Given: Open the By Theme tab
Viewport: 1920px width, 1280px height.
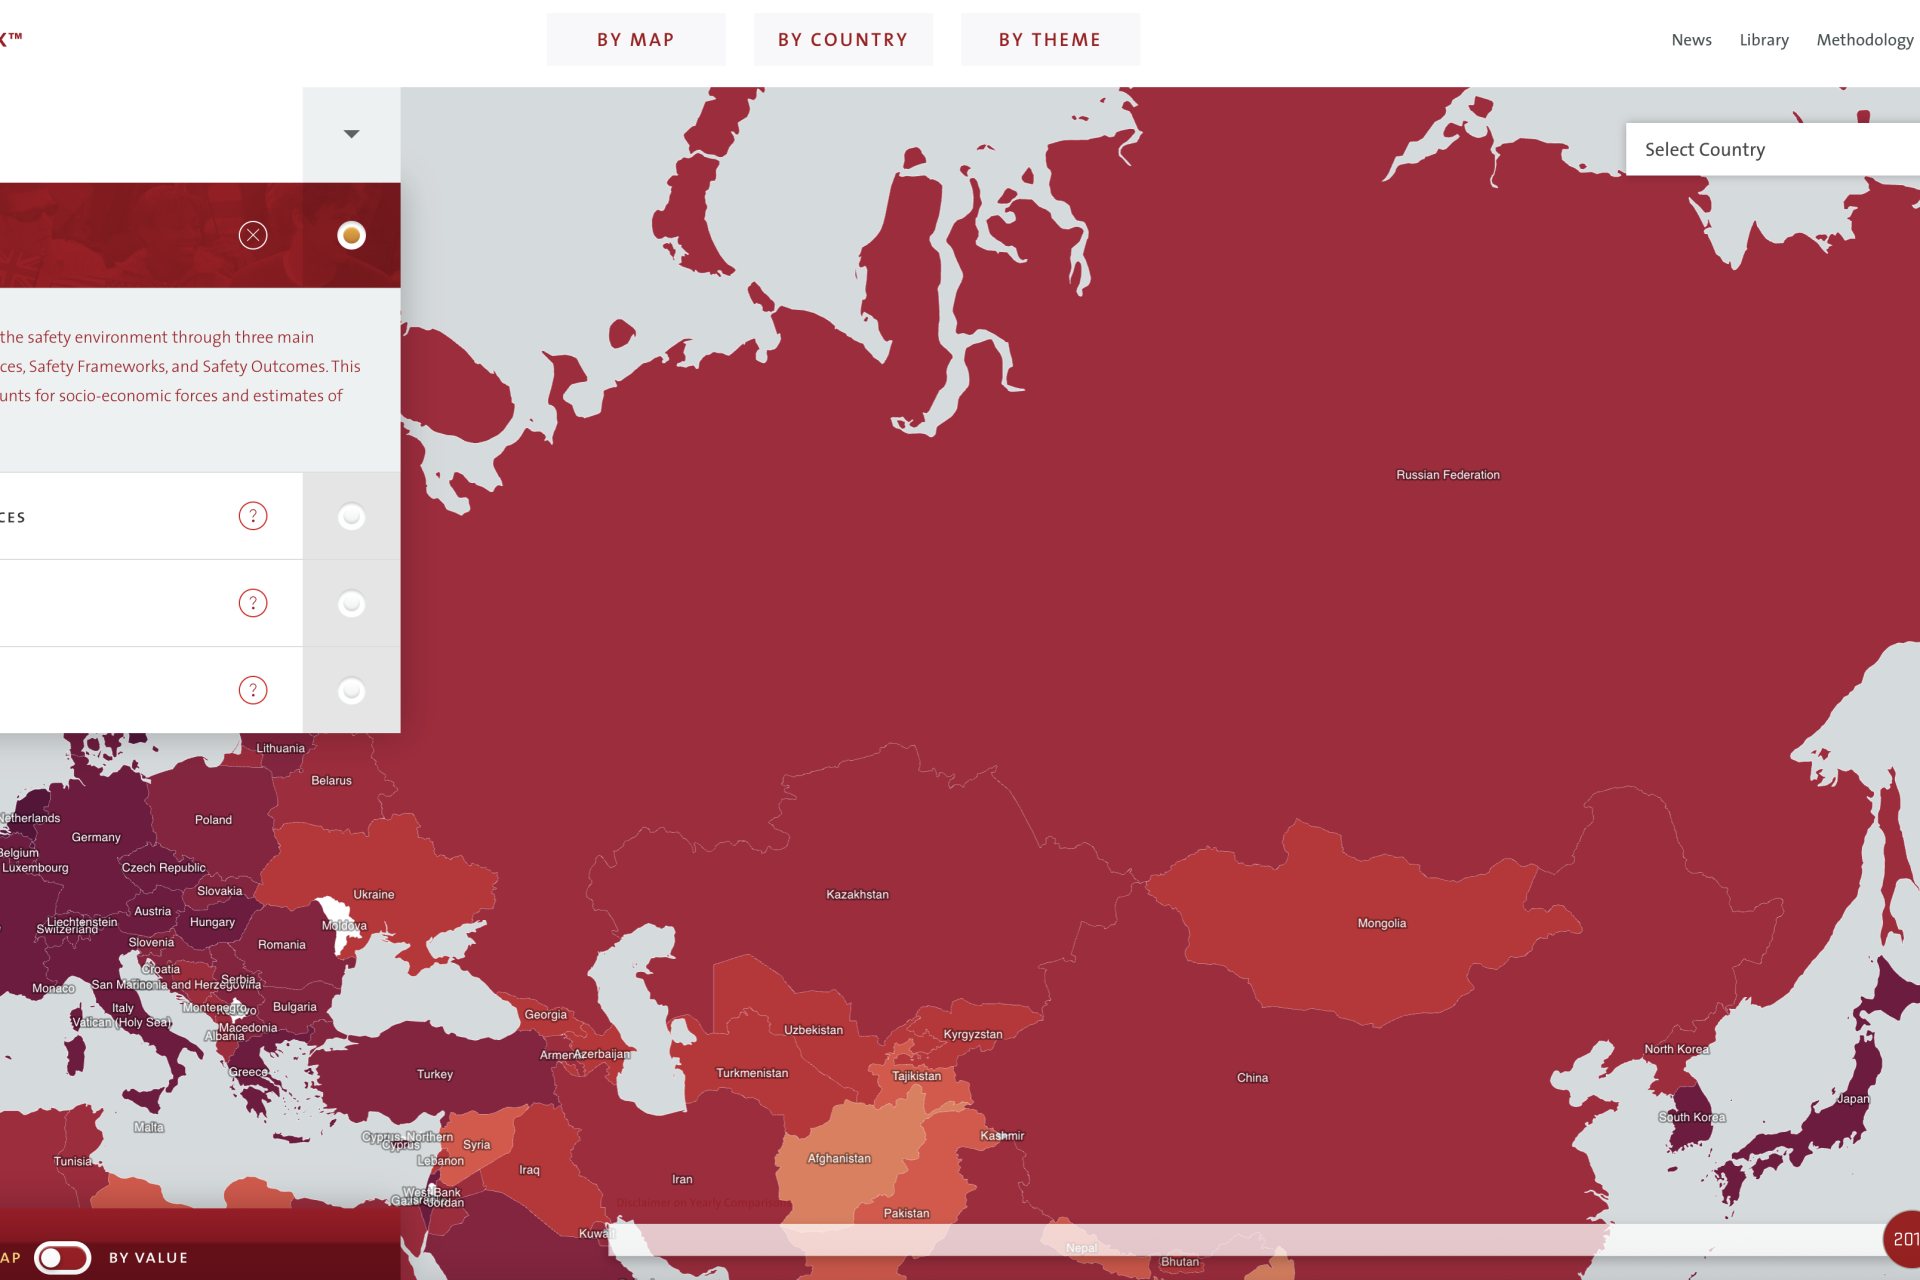Looking at the screenshot, I should tap(1050, 40).
